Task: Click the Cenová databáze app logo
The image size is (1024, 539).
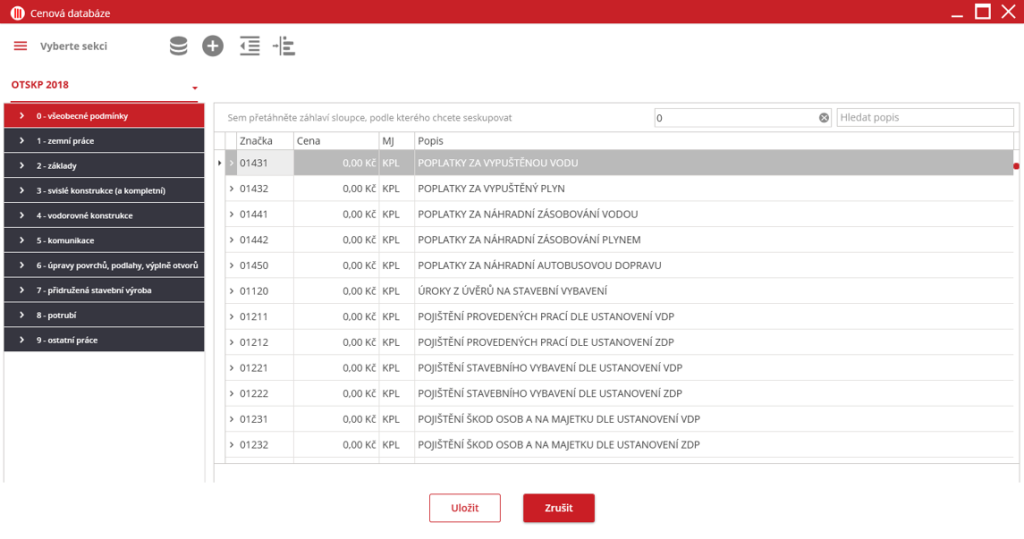Action: [17, 12]
